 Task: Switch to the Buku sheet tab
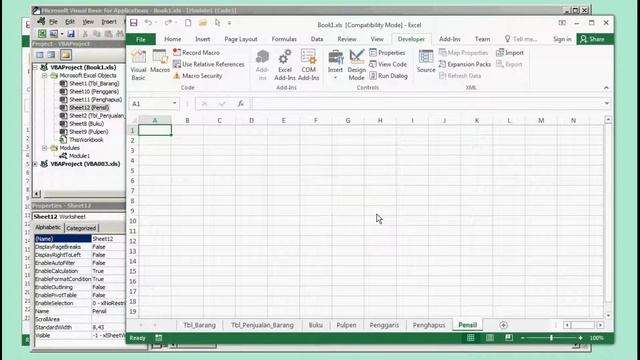[316, 325]
